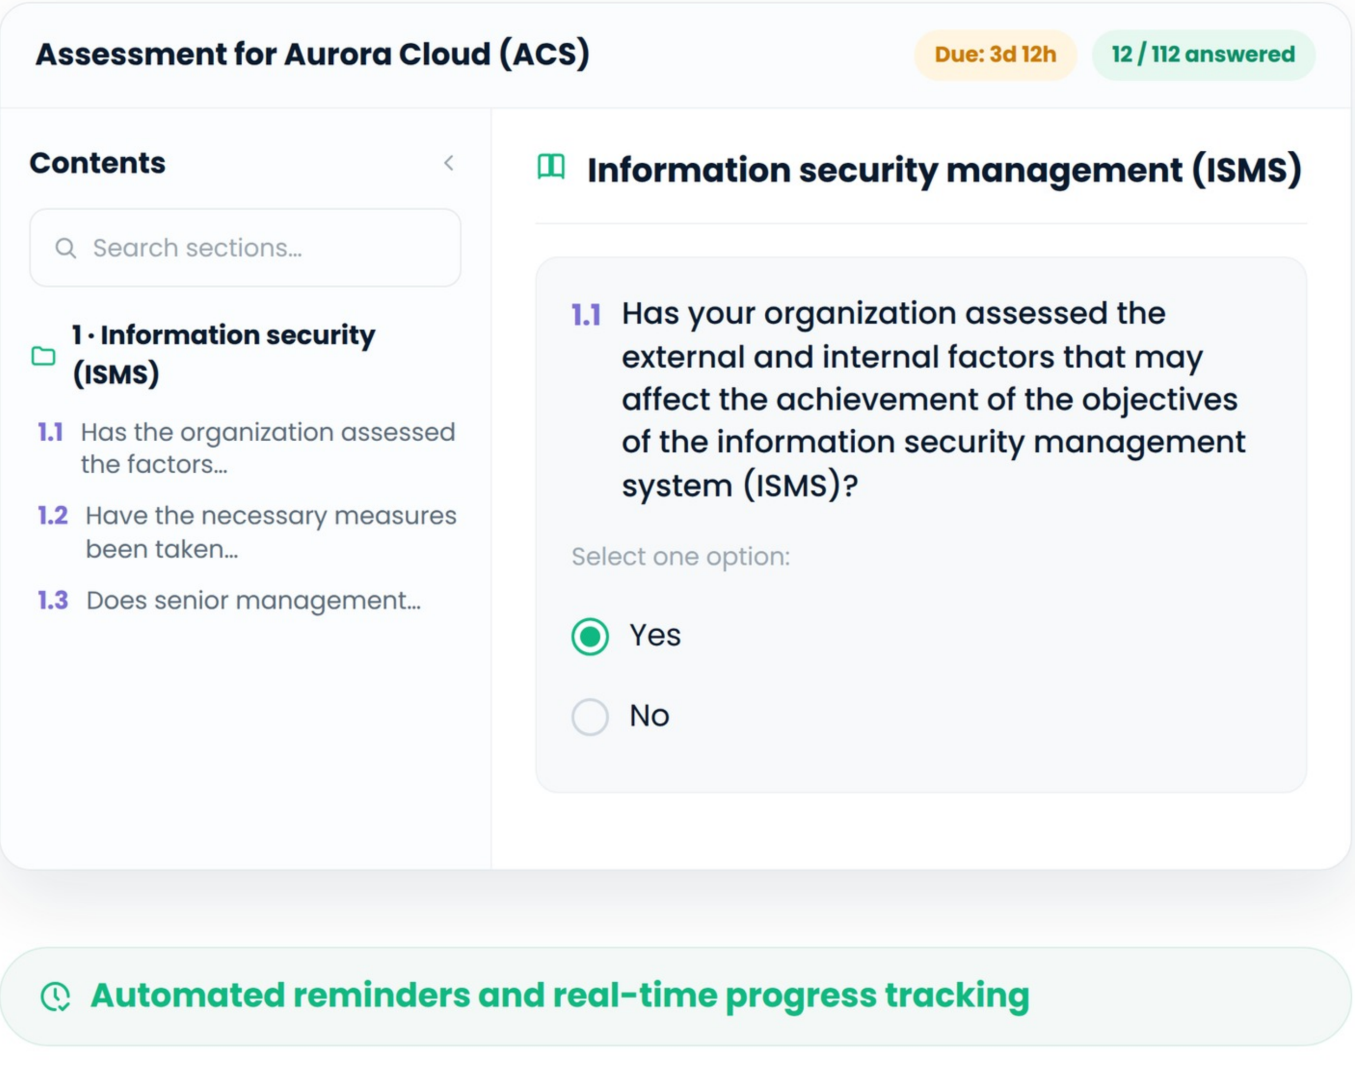Click the question 1.1 text in the main panel

[x=934, y=399]
